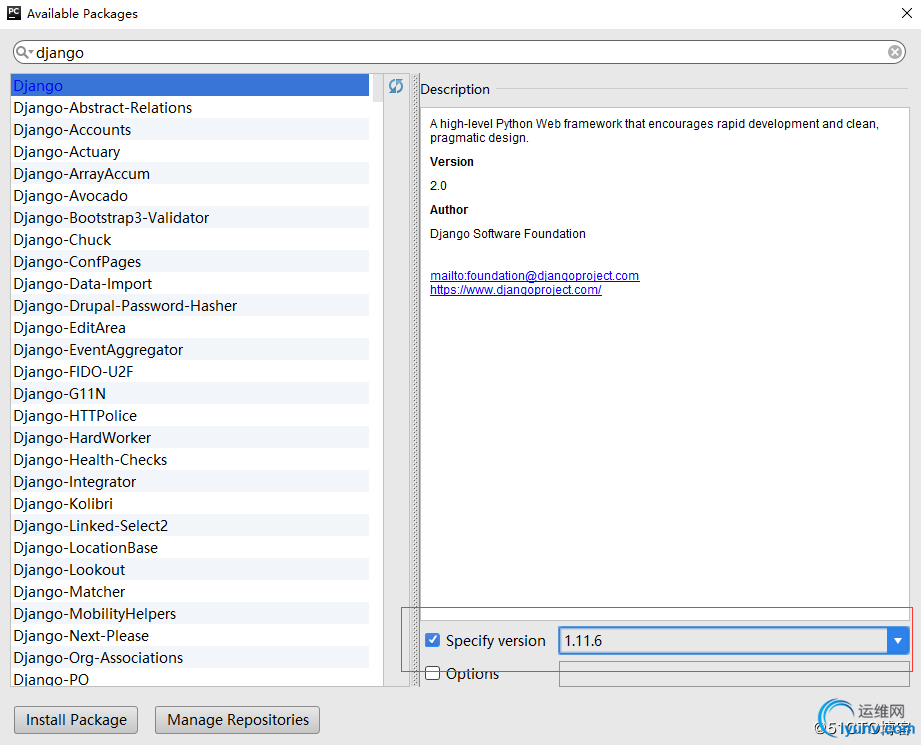The image size is (921, 745).
Task: Focus the django search field
Action: (x=458, y=52)
